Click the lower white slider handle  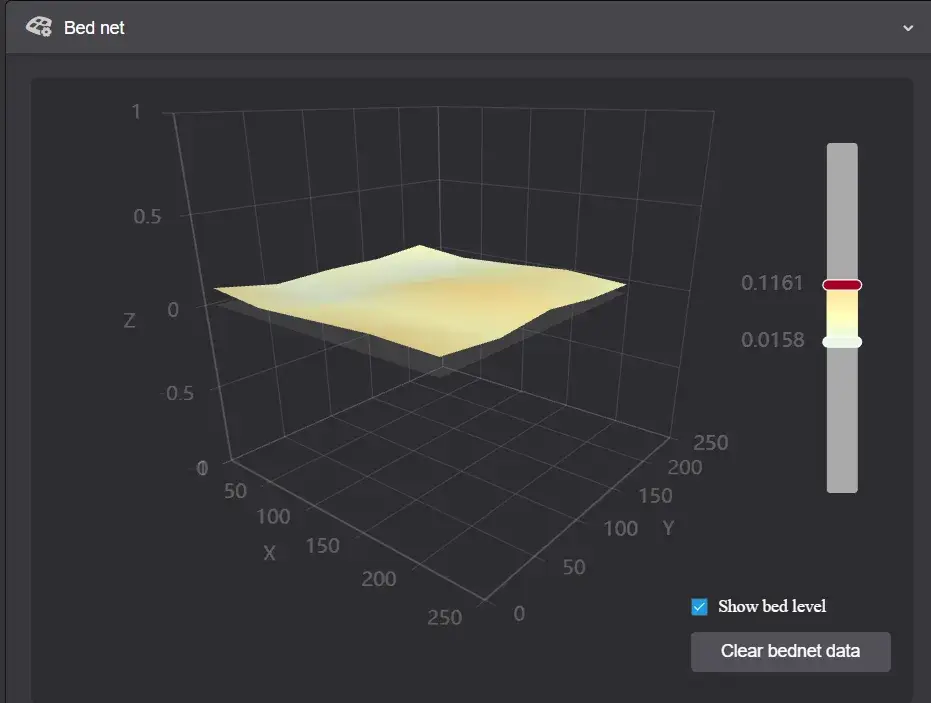842,342
